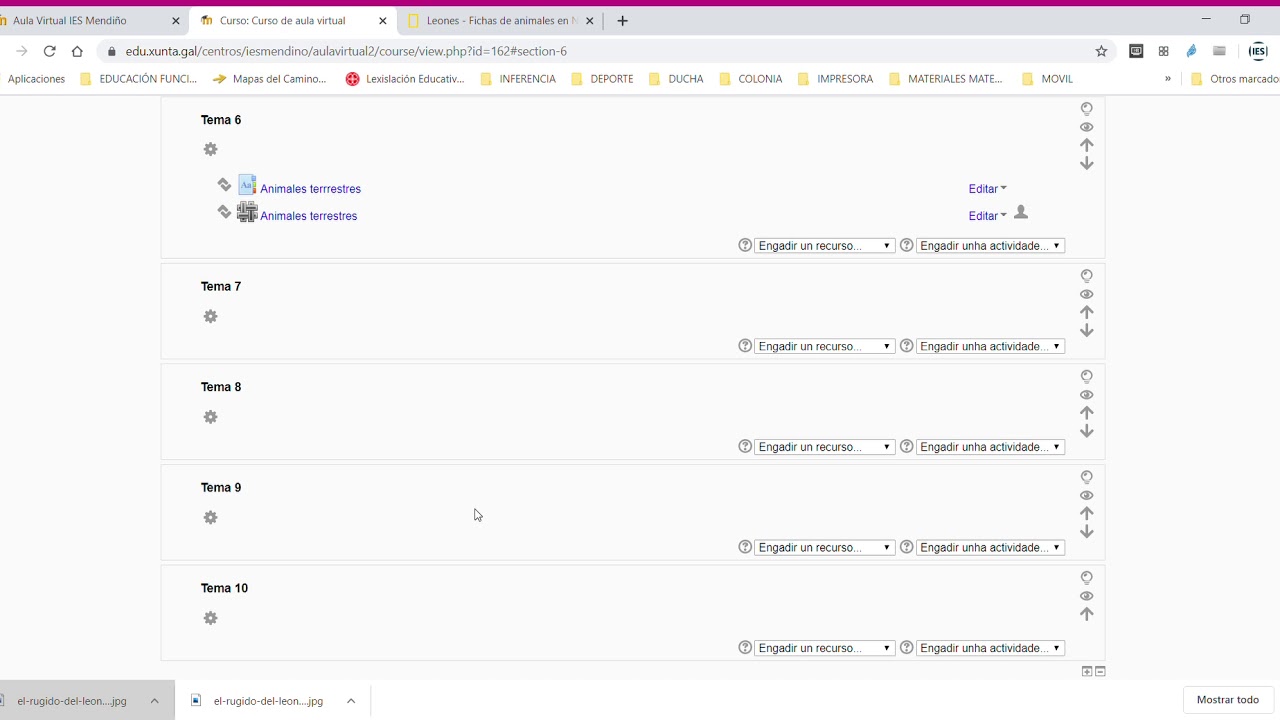Click move handle beside Animales terrestres crossword
The width and height of the screenshot is (1280, 720).
tap(224, 212)
